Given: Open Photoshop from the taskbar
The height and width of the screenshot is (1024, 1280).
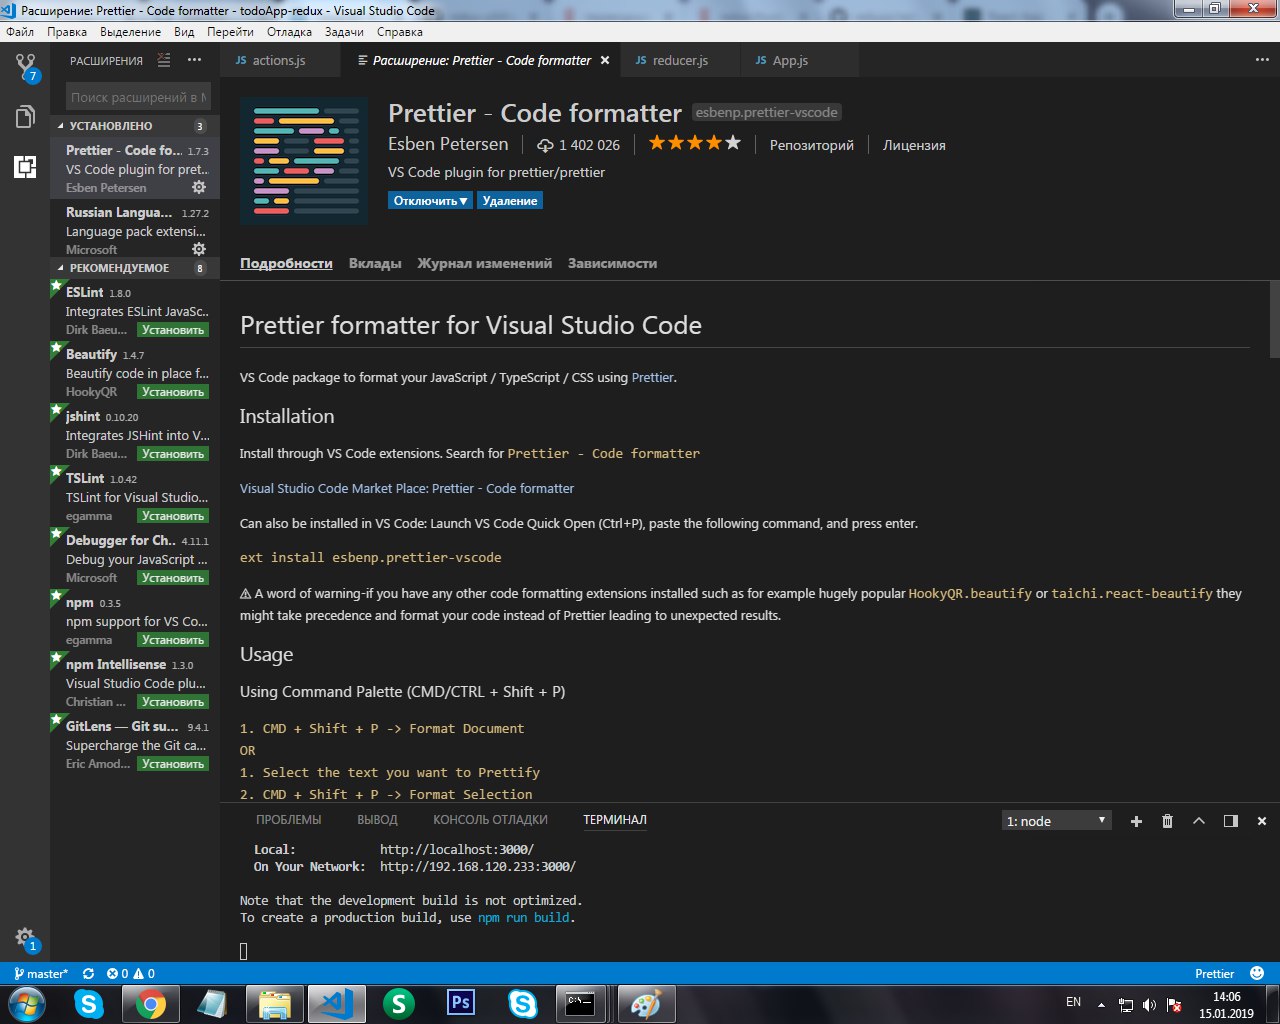Looking at the screenshot, I should coord(461,1003).
